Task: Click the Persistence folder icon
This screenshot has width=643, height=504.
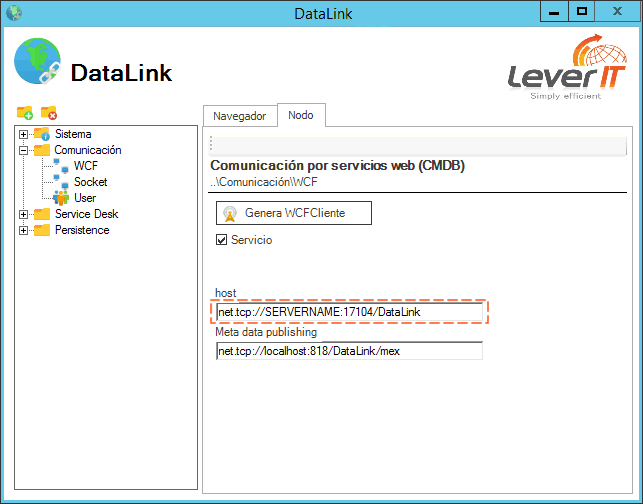Action: pyautogui.click(x=41, y=230)
